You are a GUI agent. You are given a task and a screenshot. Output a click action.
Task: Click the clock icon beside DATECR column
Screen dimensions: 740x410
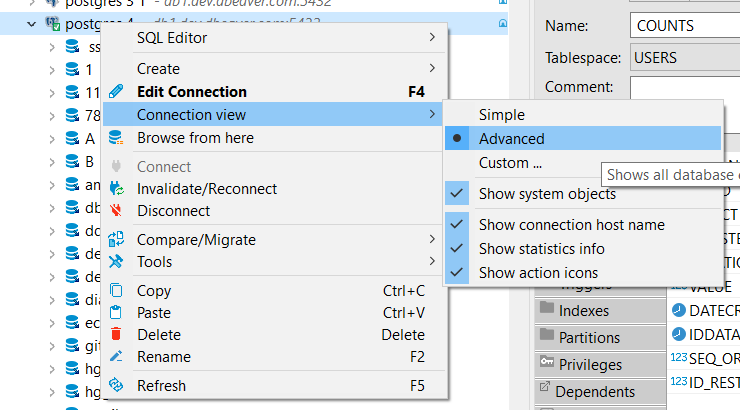pos(679,310)
